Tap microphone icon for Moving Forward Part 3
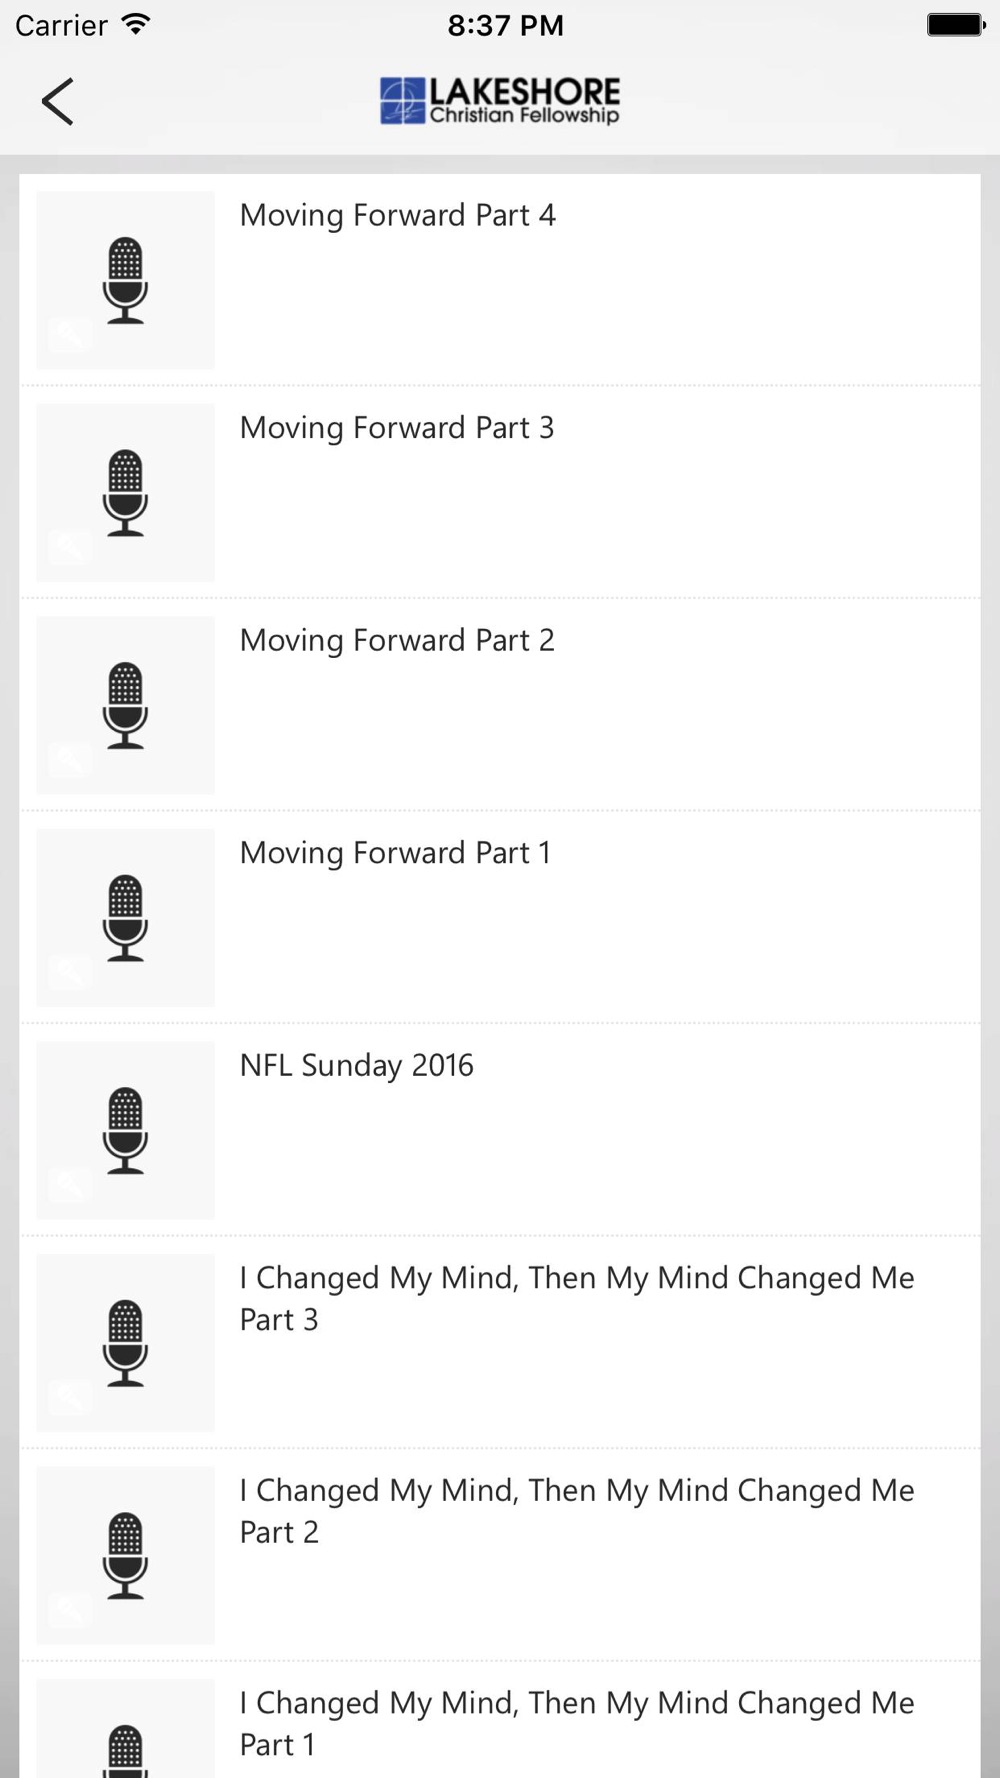Image resolution: width=1000 pixels, height=1778 pixels. 125,493
